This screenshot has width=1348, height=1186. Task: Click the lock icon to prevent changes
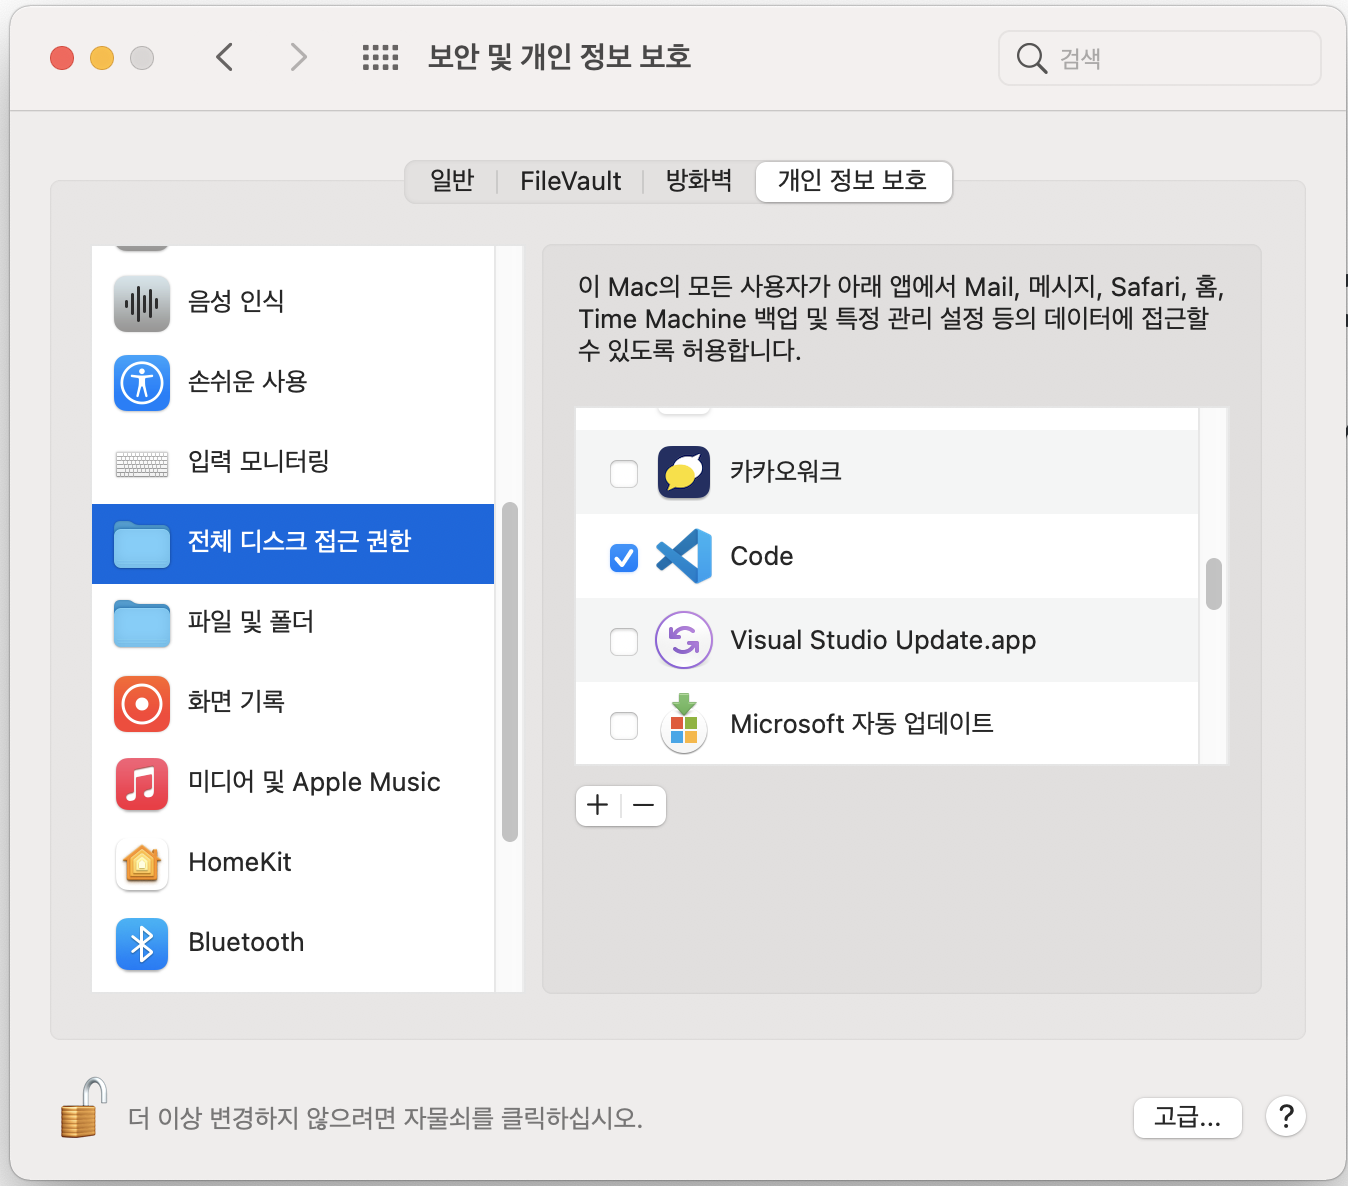tap(82, 1109)
